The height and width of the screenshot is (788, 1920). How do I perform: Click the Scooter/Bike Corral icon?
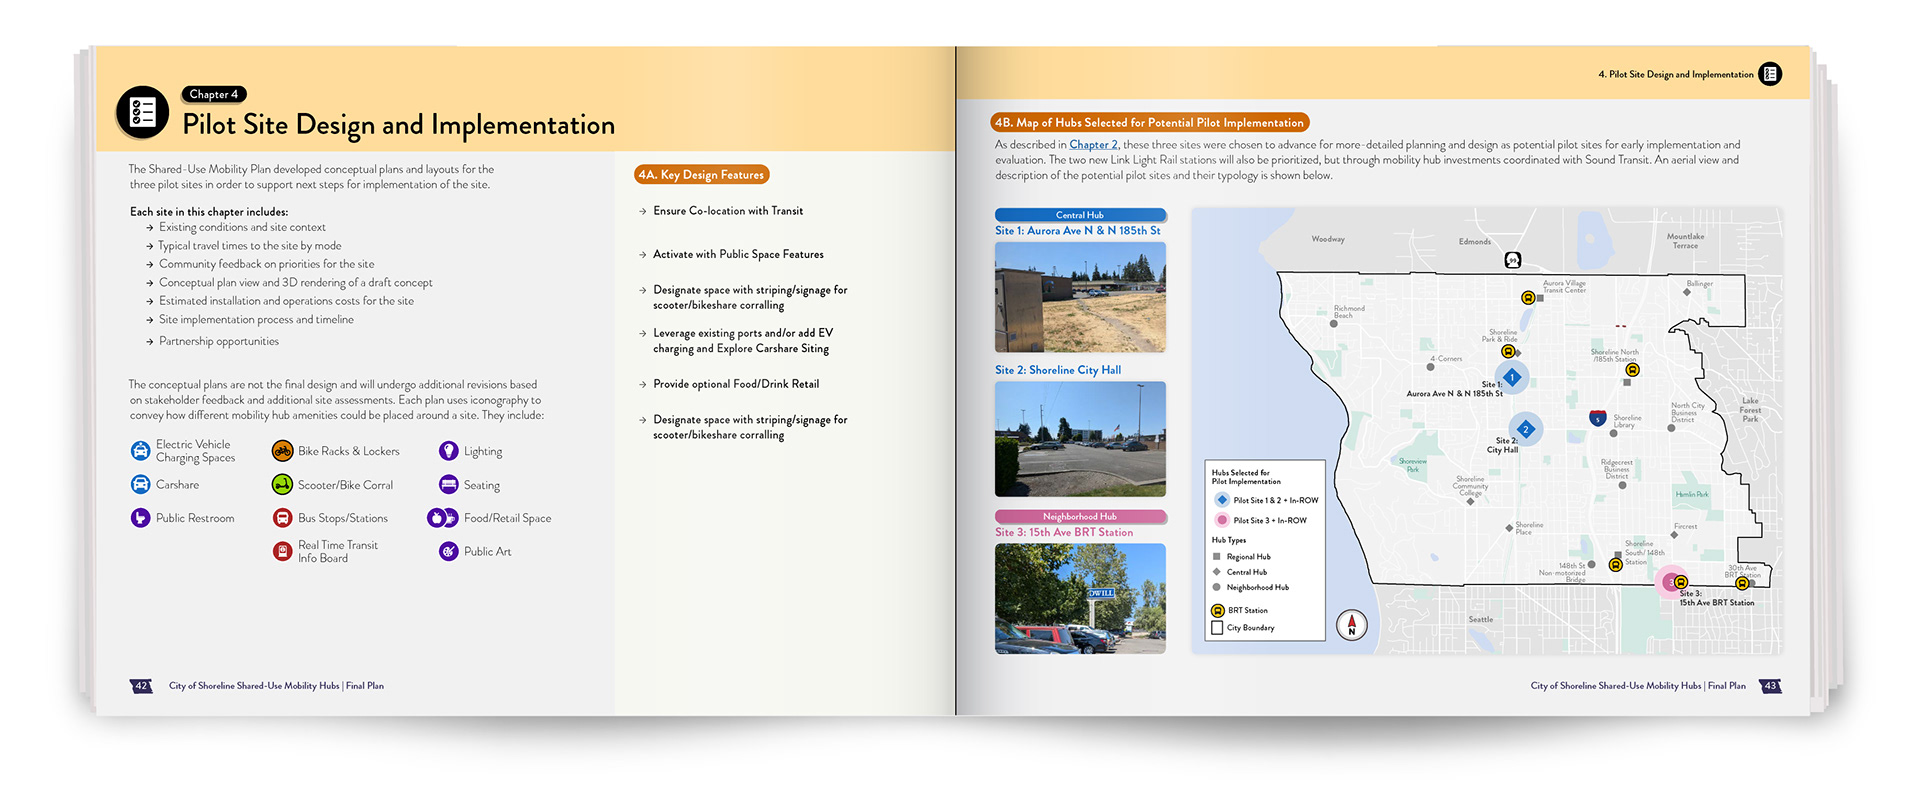(283, 485)
